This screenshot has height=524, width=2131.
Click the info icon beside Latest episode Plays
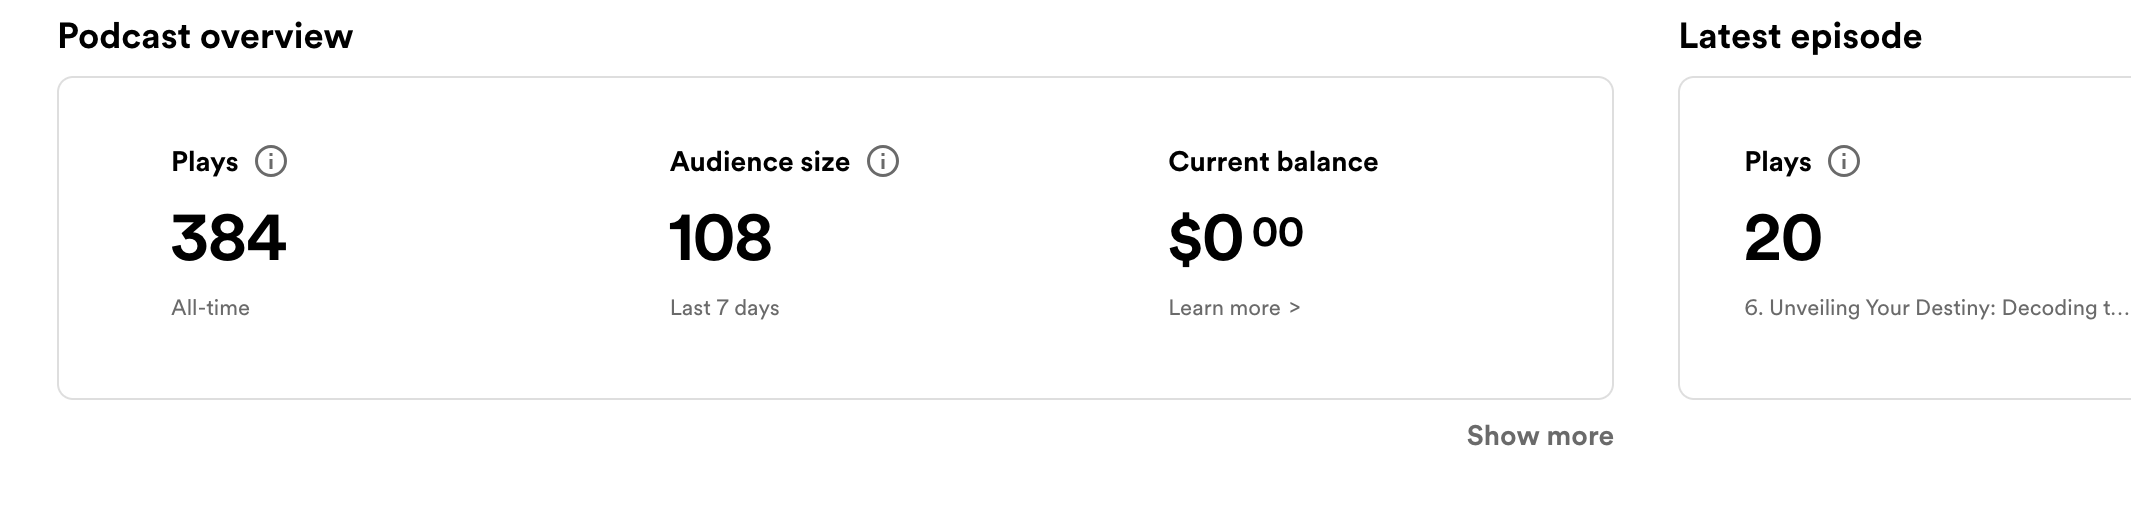click(1843, 161)
